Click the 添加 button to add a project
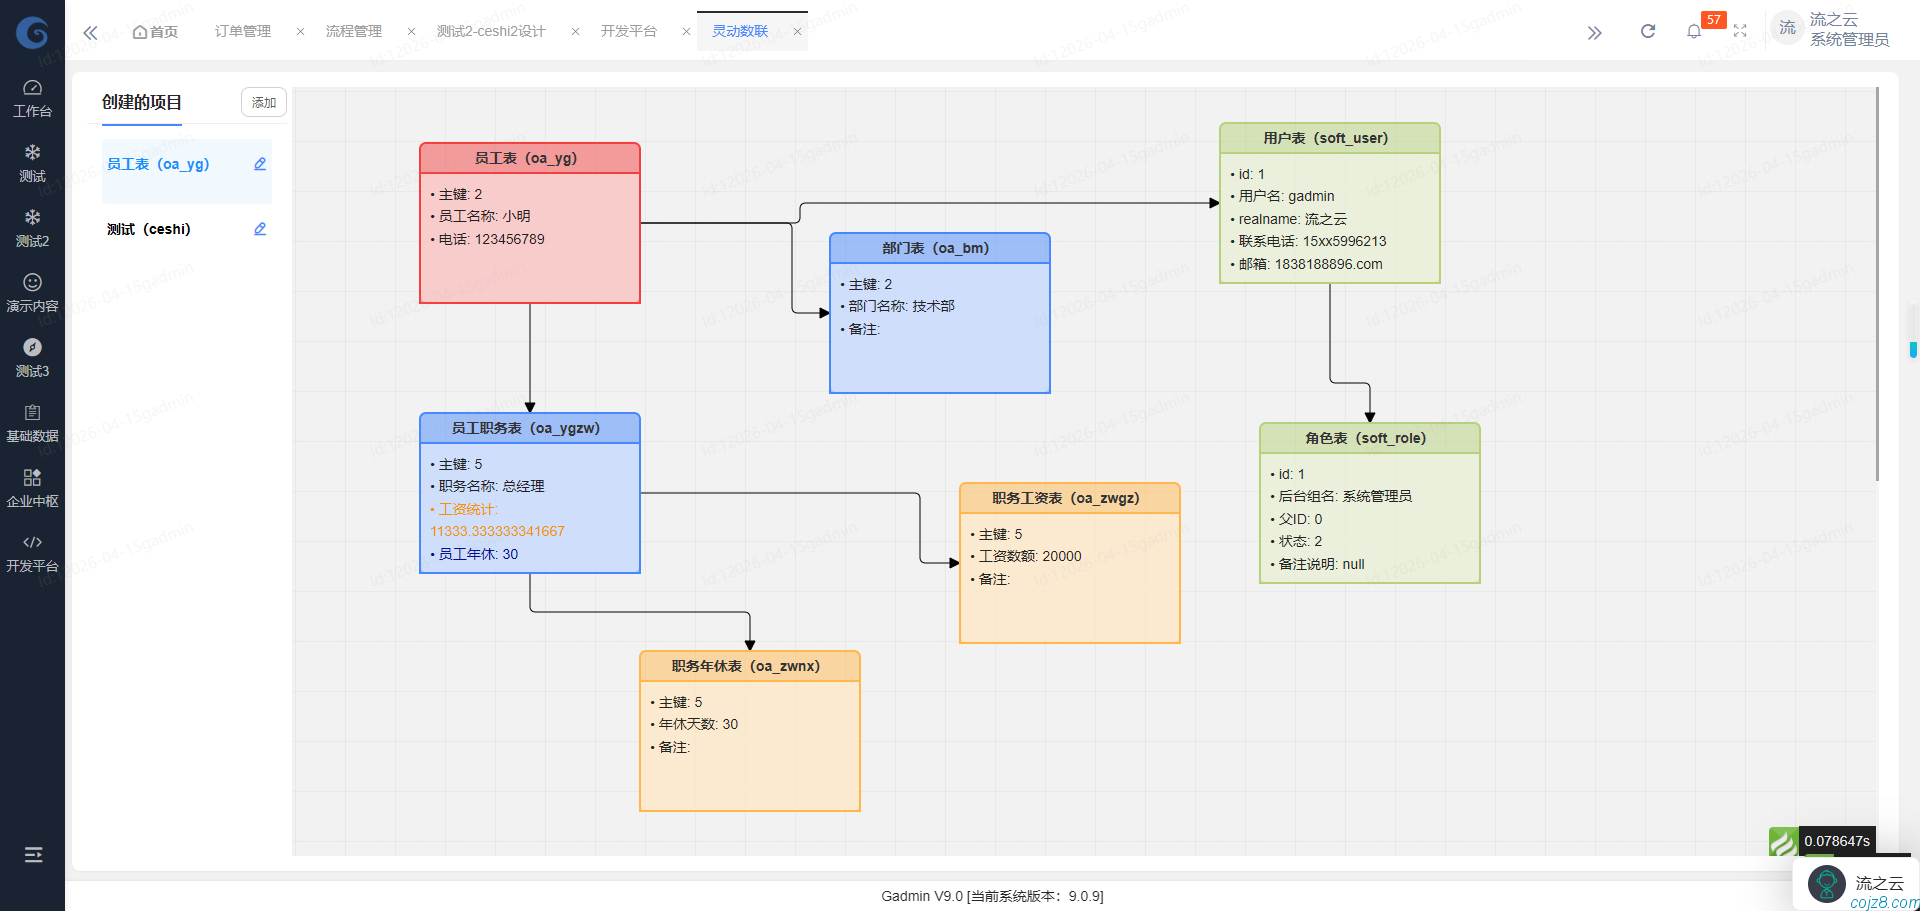1920x911 pixels. tap(263, 102)
